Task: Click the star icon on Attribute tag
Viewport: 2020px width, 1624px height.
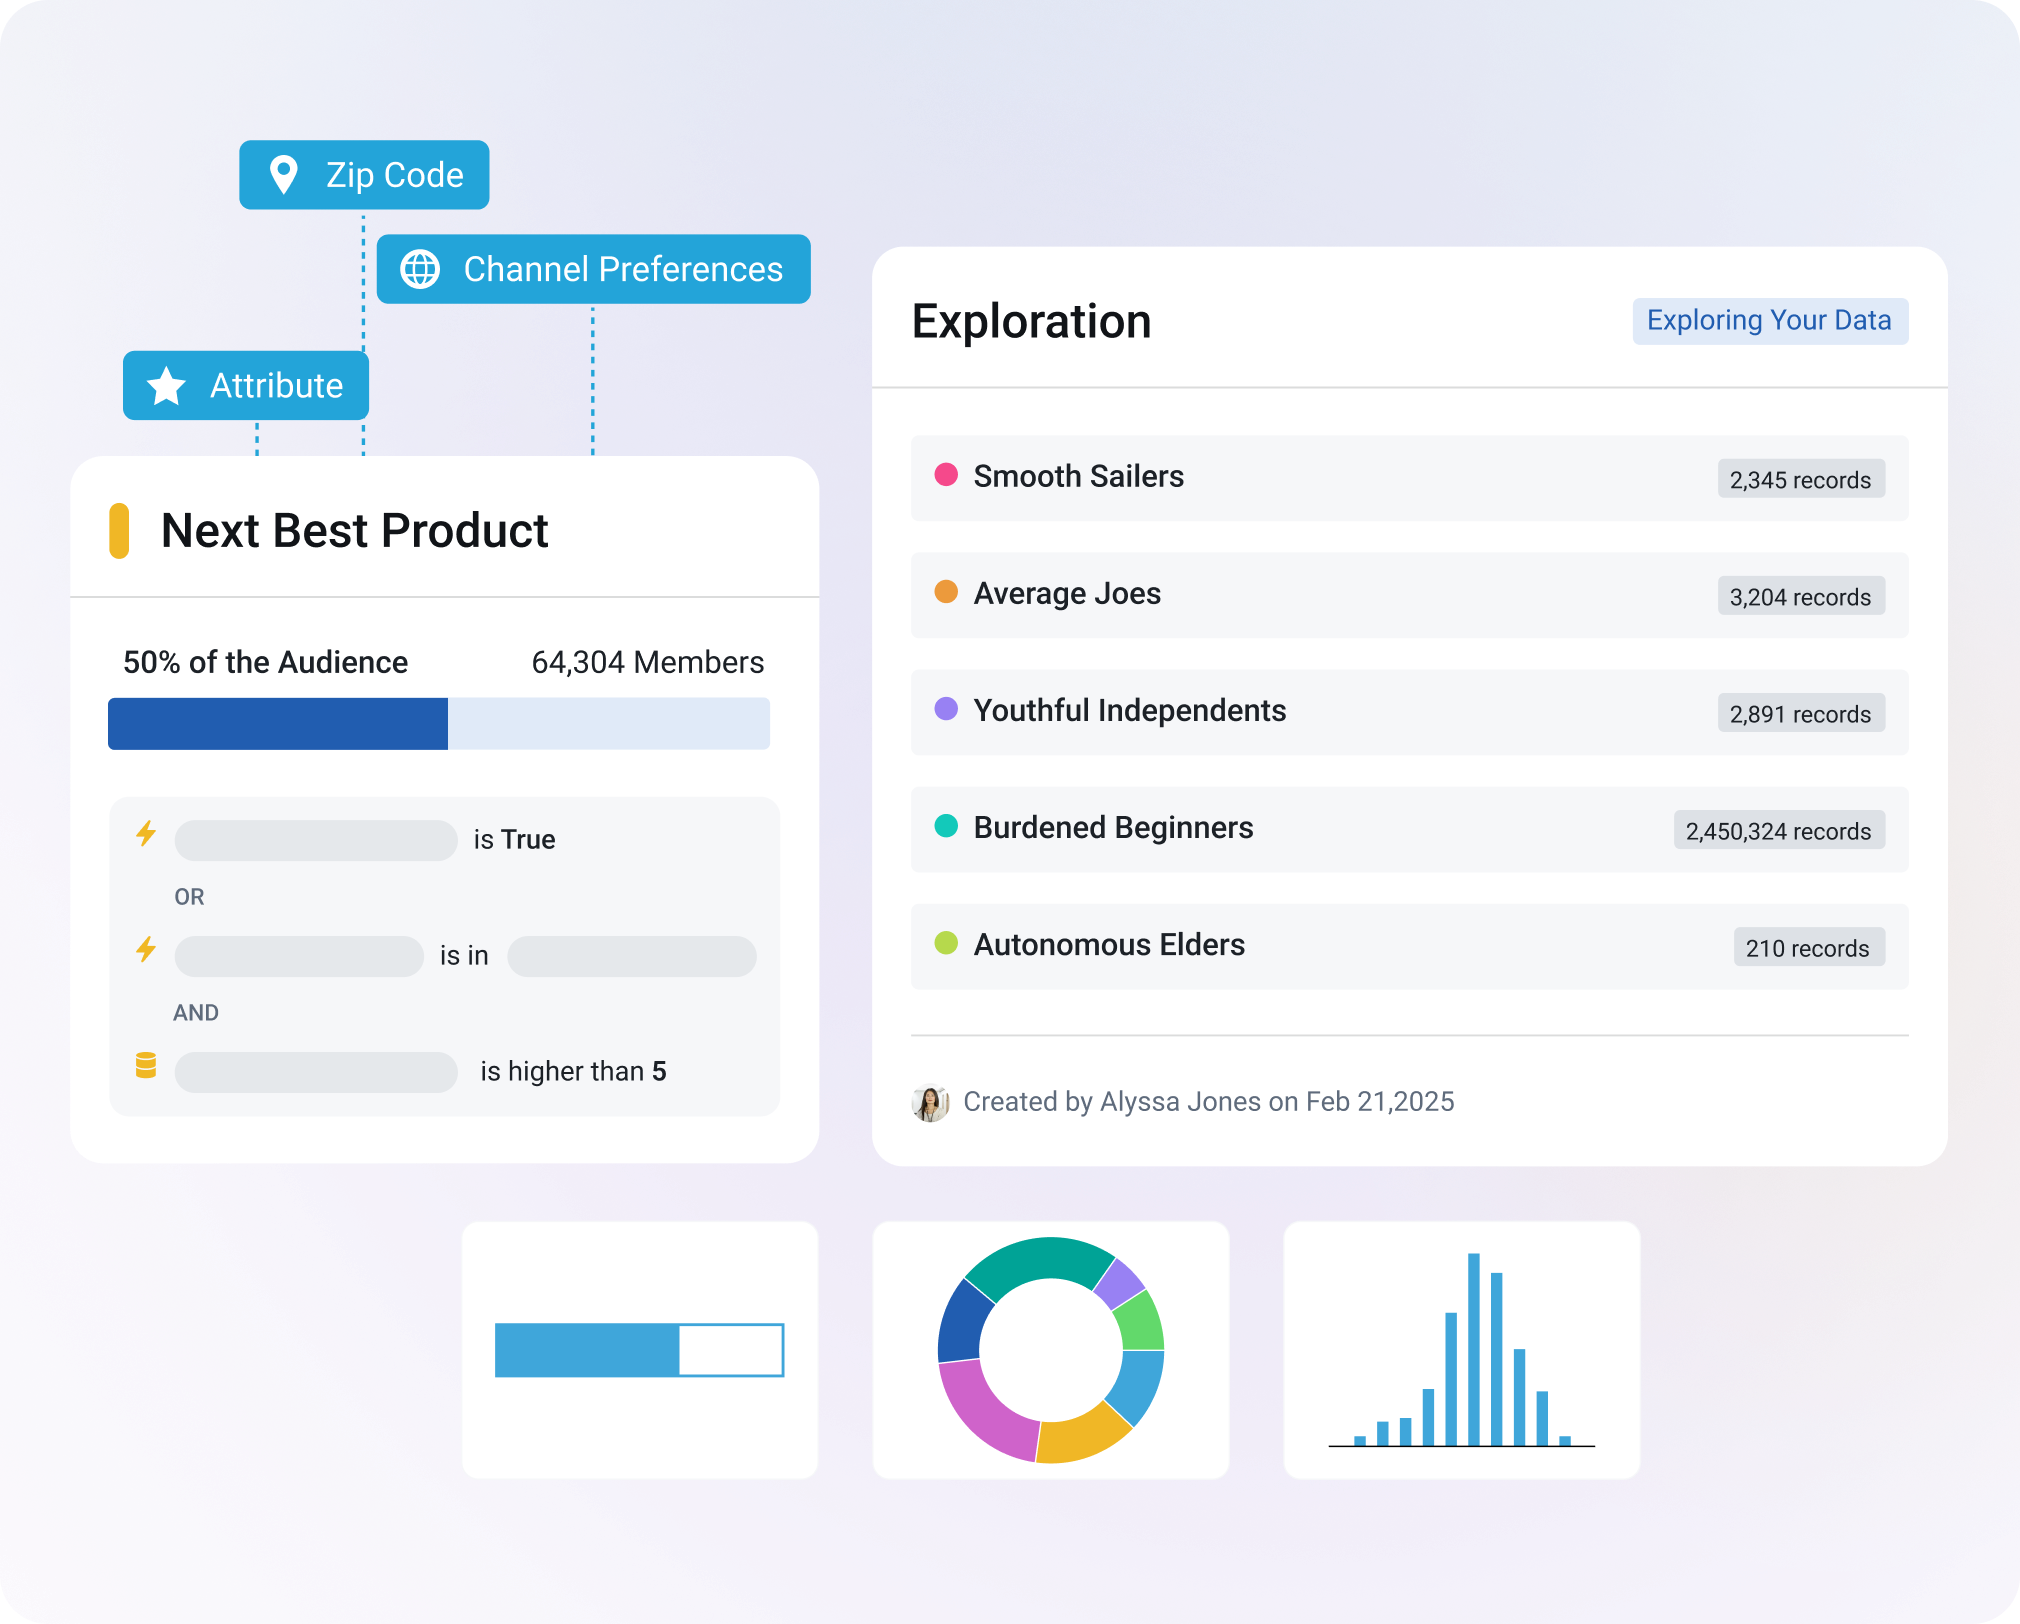Action: pyautogui.click(x=166, y=386)
